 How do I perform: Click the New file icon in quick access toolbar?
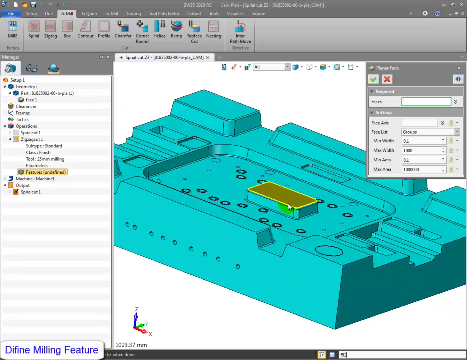(x=16, y=5)
